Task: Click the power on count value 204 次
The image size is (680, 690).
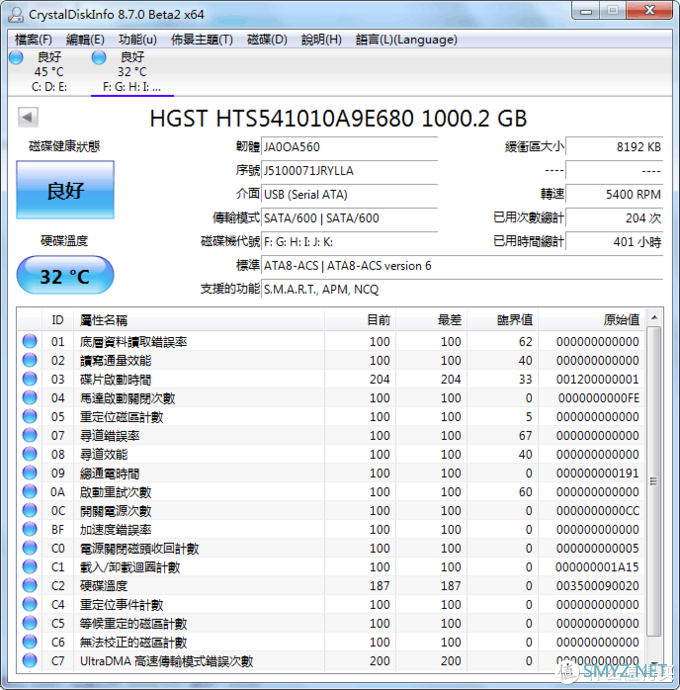Action: click(614, 218)
